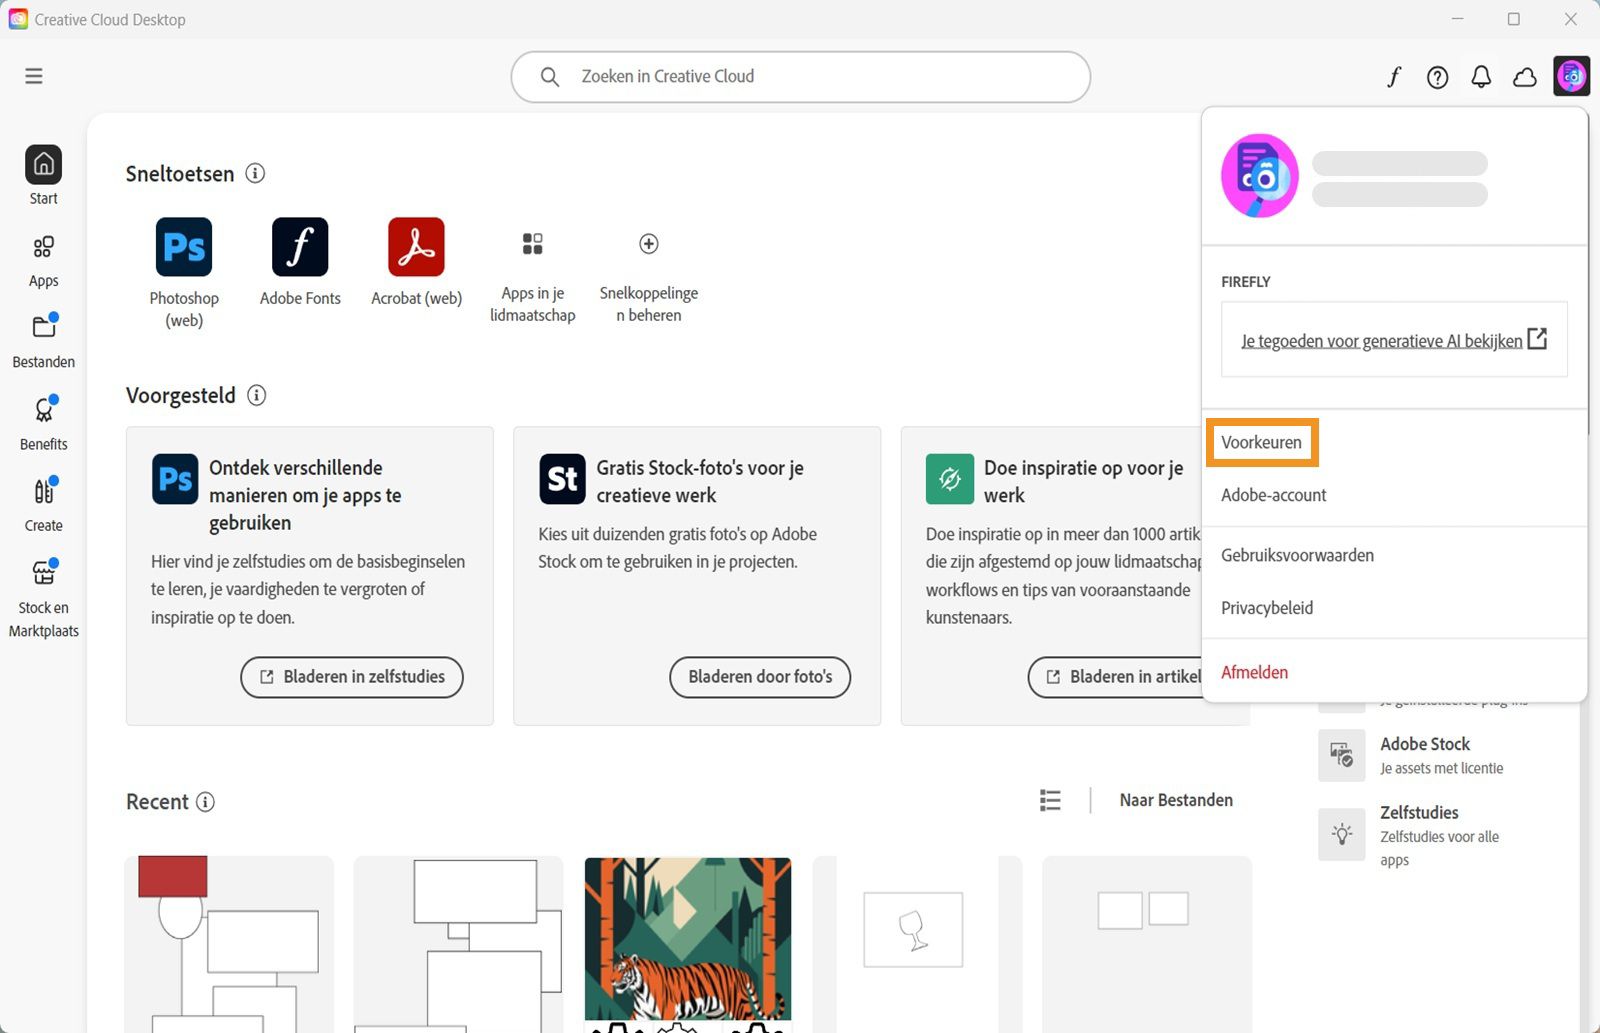The height and width of the screenshot is (1033, 1600).
Task: Select Start in the left sidebar
Action: (x=42, y=173)
